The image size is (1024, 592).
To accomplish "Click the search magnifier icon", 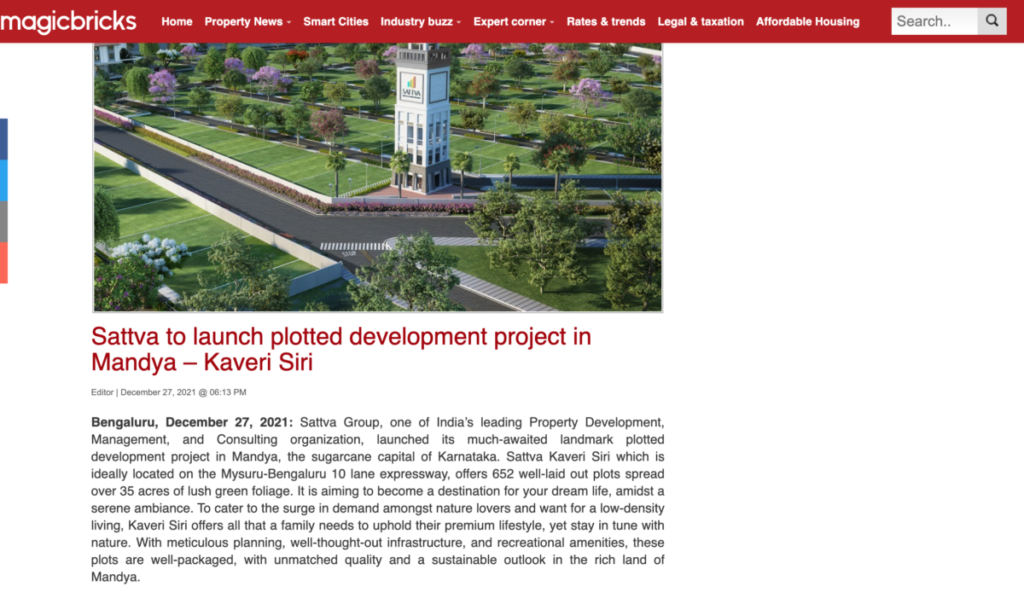I will pyautogui.click(x=991, y=21).
